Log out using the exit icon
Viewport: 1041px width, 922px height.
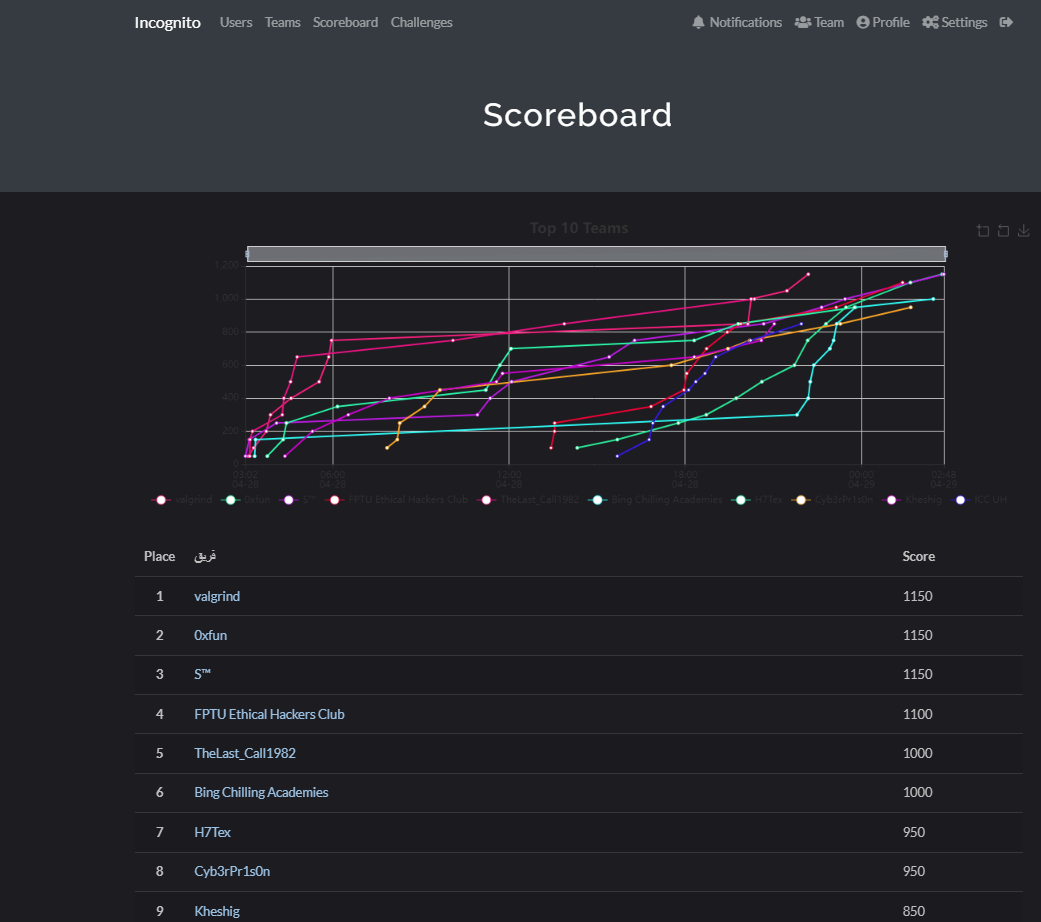[x=1006, y=22]
